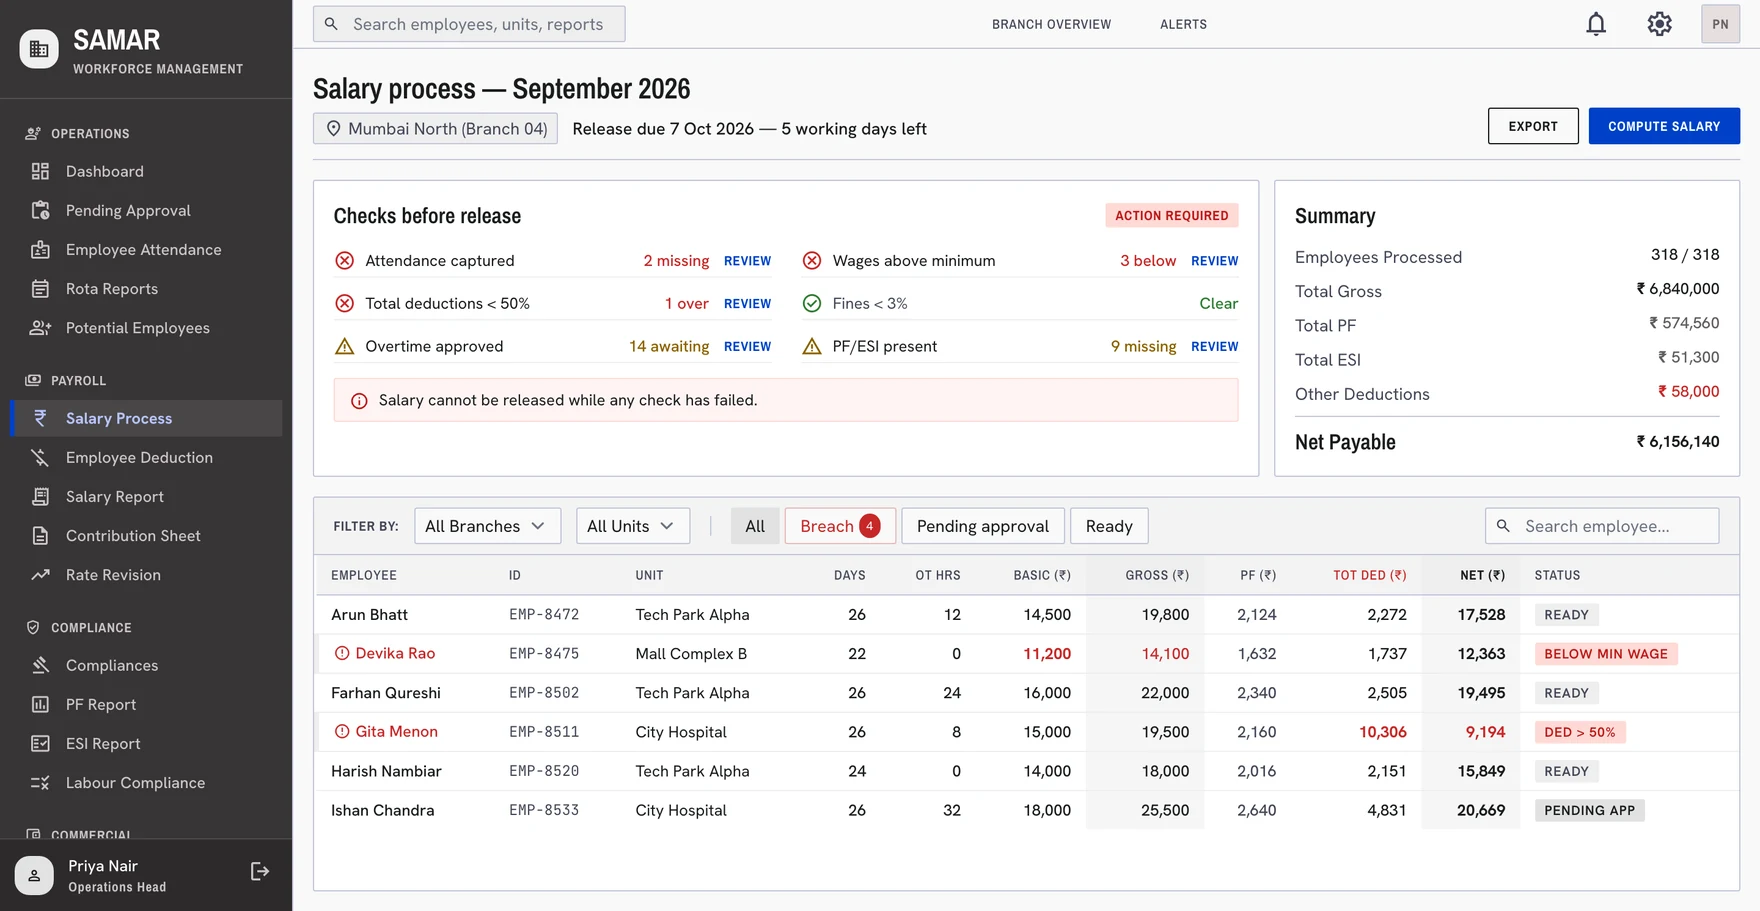This screenshot has height=911, width=1760.
Task: Click the ESI Report icon
Action: pyautogui.click(x=40, y=743)
